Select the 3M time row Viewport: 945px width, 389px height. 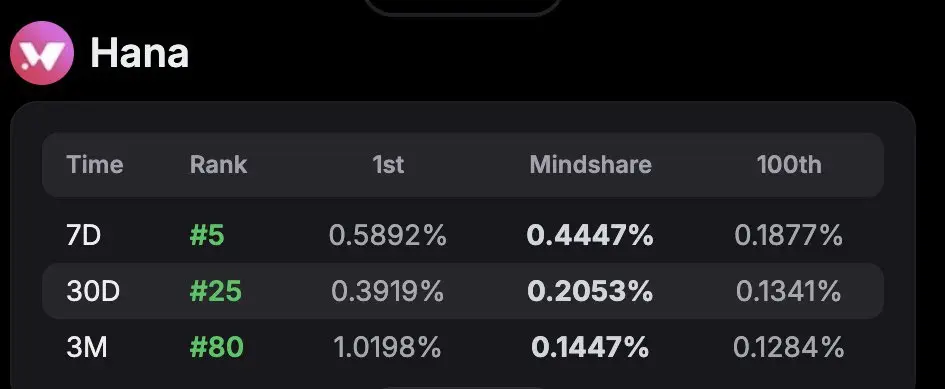pos(463,347)
